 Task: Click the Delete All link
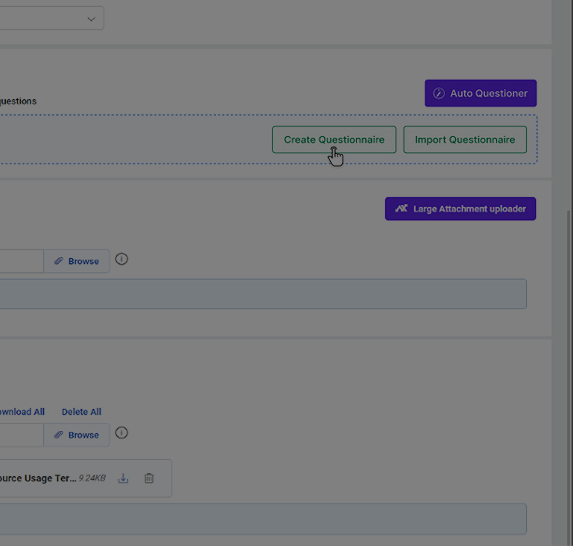[x=81, y=412]
